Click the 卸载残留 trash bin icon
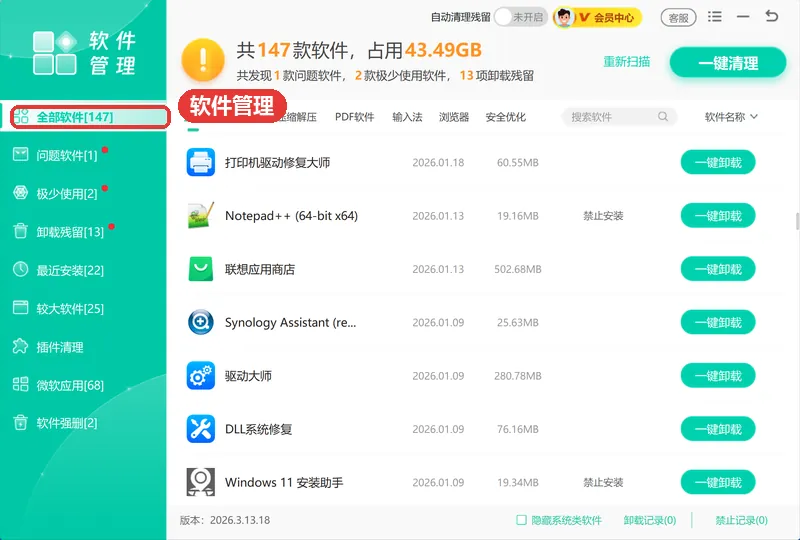The height and width of the screenshot is (540, 800). (x=20, y=231)
